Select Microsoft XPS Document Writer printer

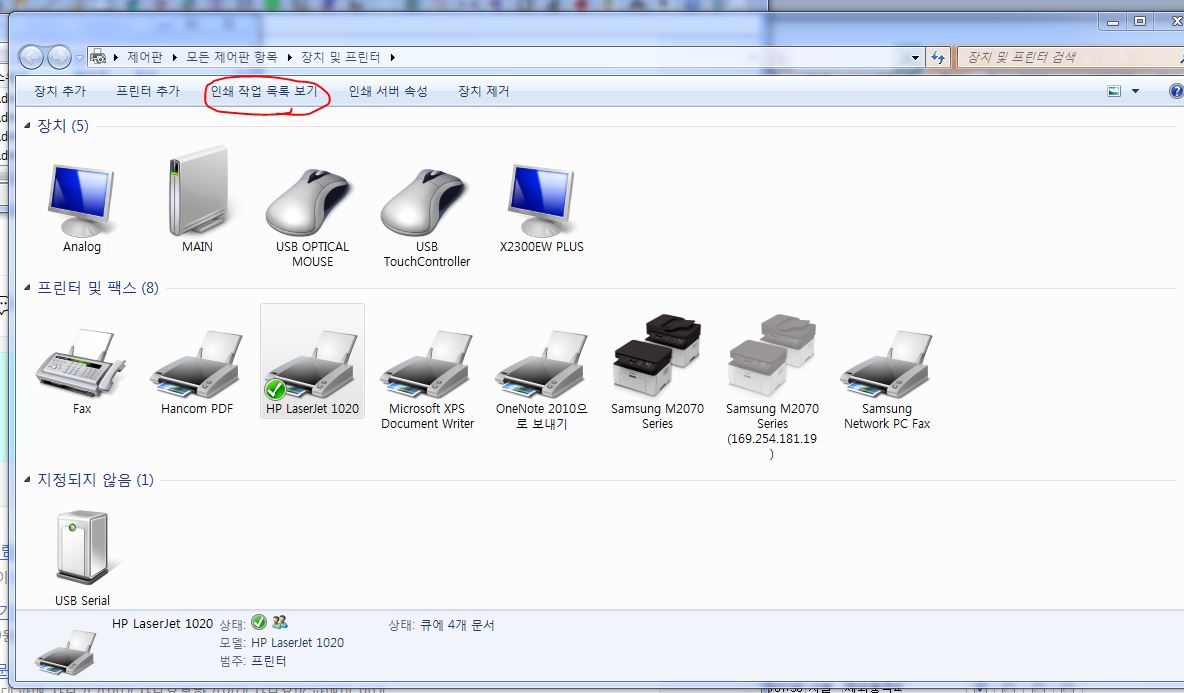pyautogui.click(x=427, y=365)
